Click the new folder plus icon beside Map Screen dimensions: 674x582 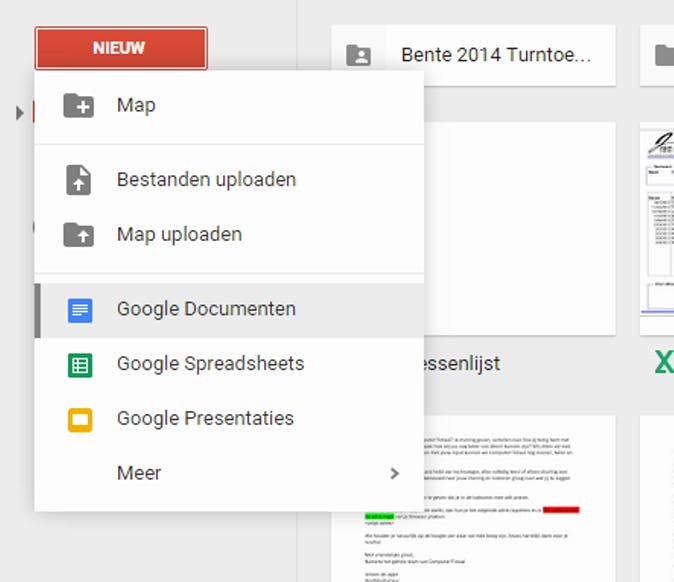pos(79,105)
